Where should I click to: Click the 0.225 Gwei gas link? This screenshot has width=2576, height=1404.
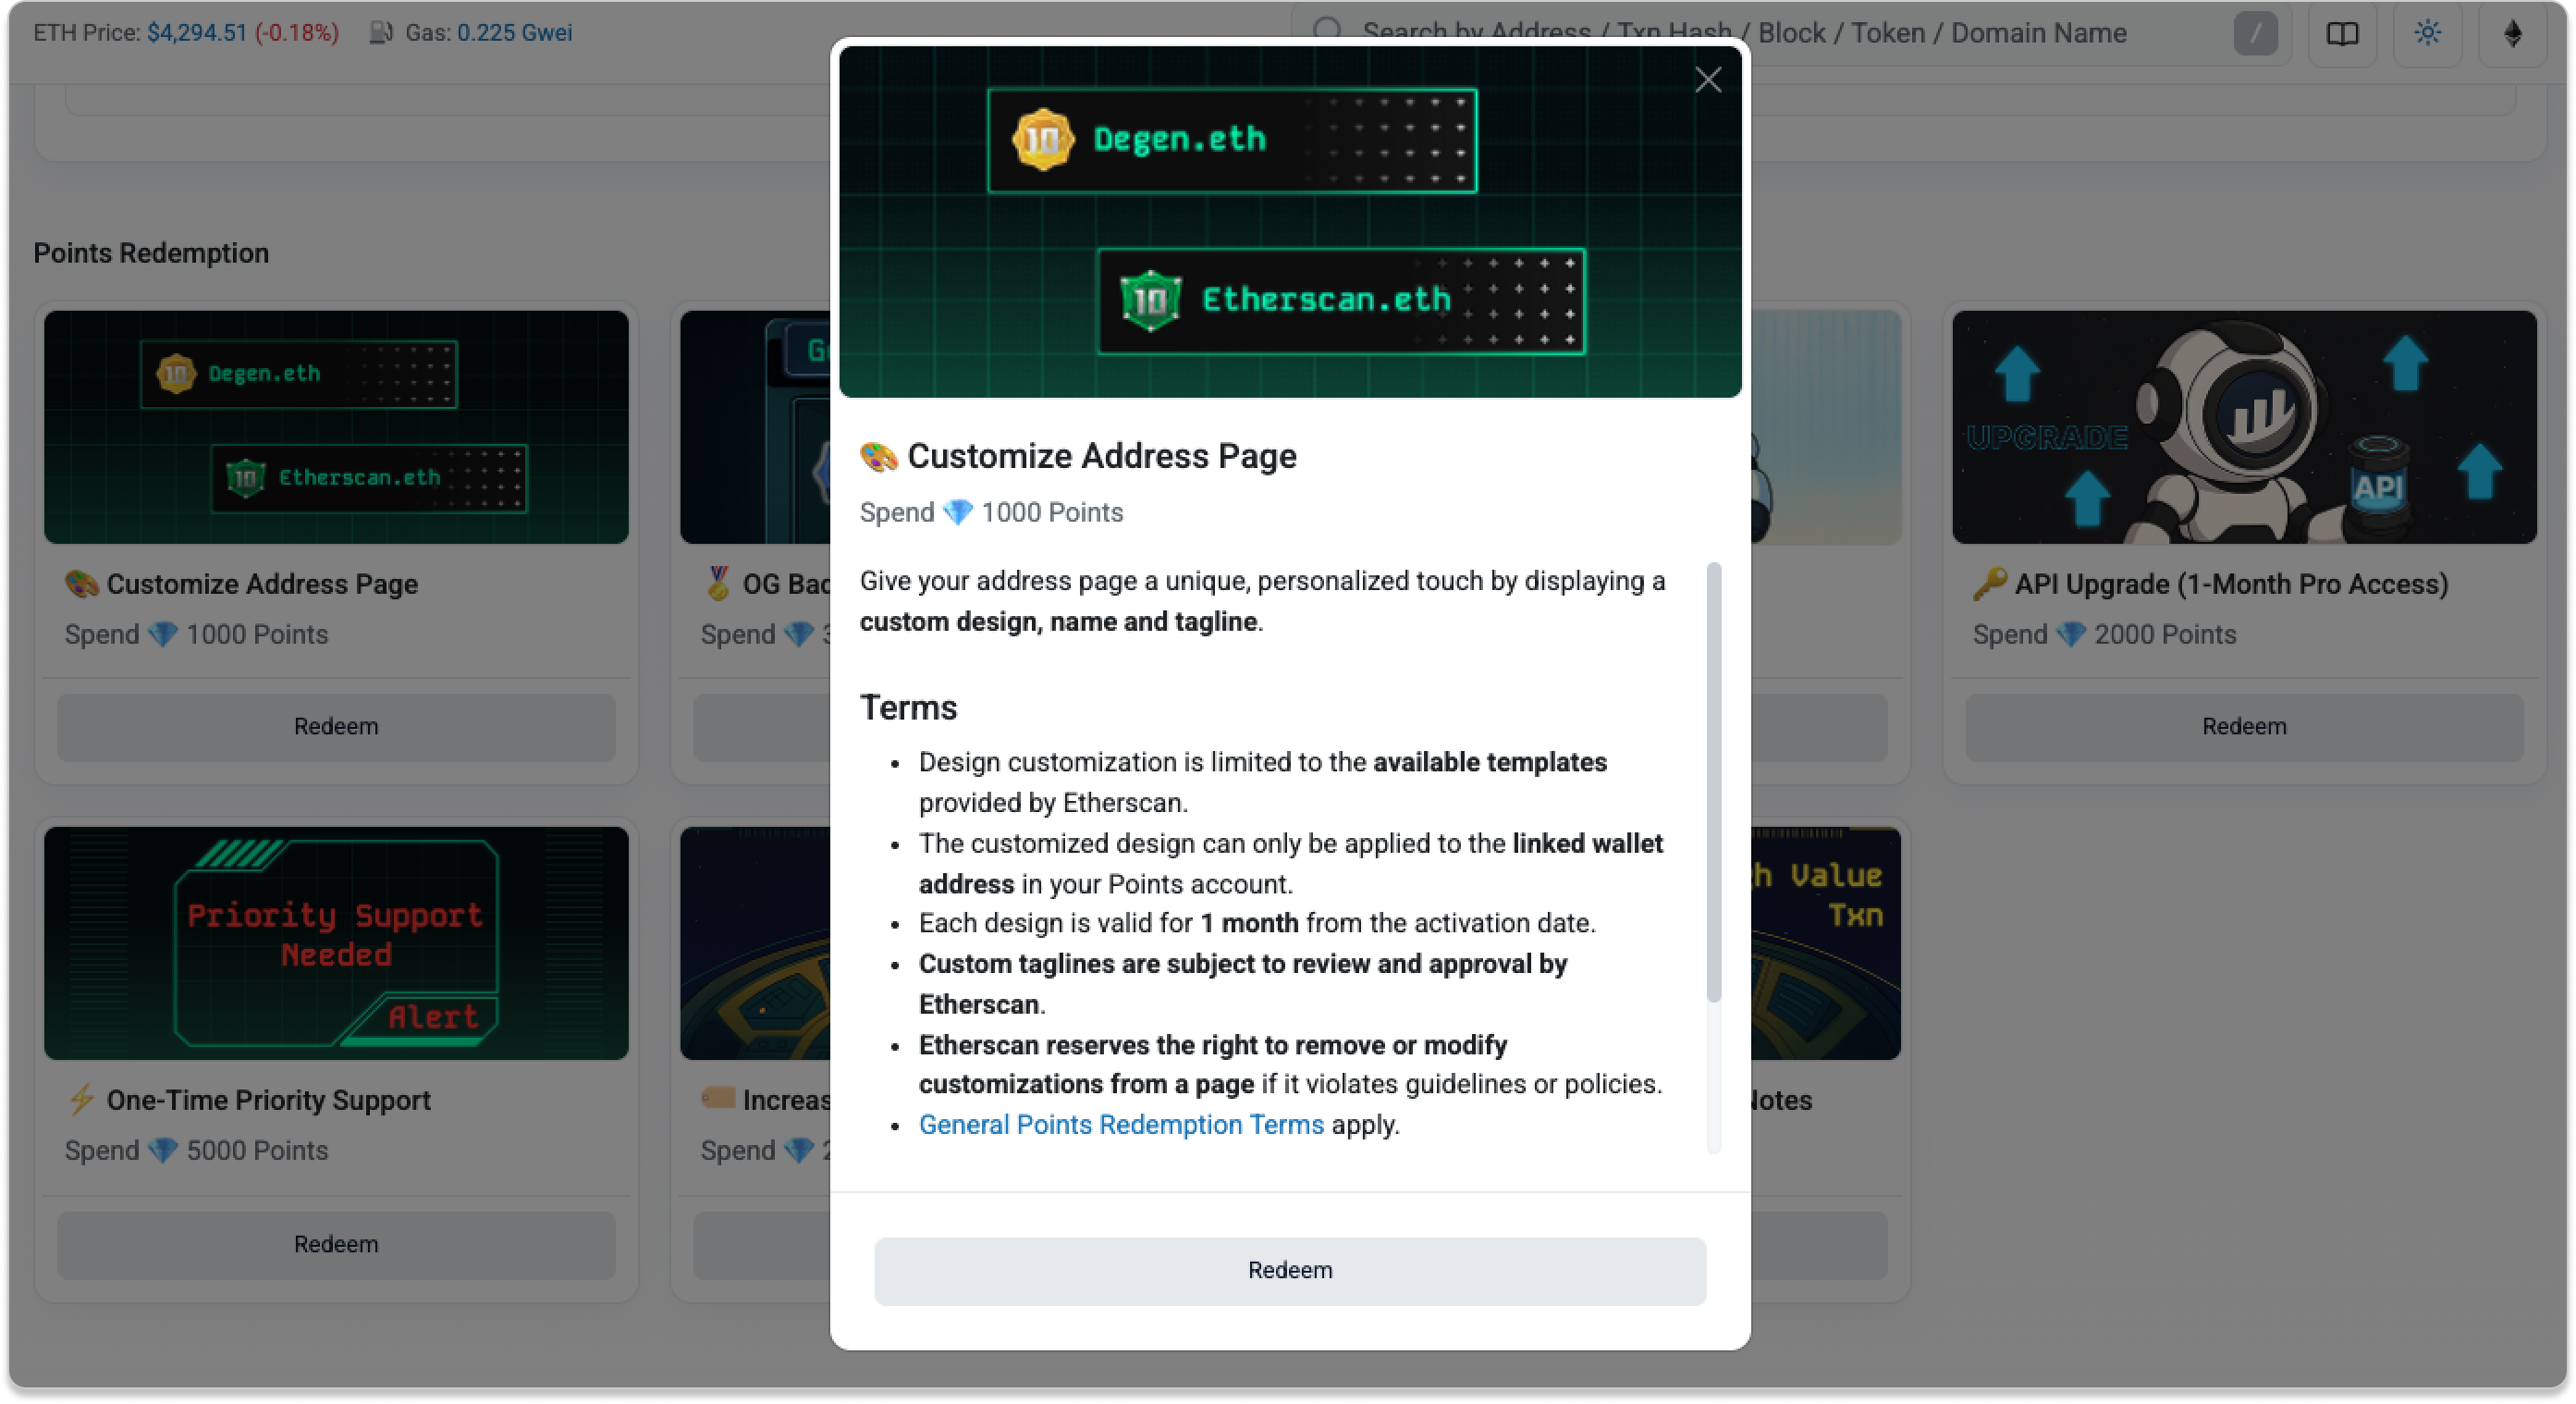click(x=514, y=33)
